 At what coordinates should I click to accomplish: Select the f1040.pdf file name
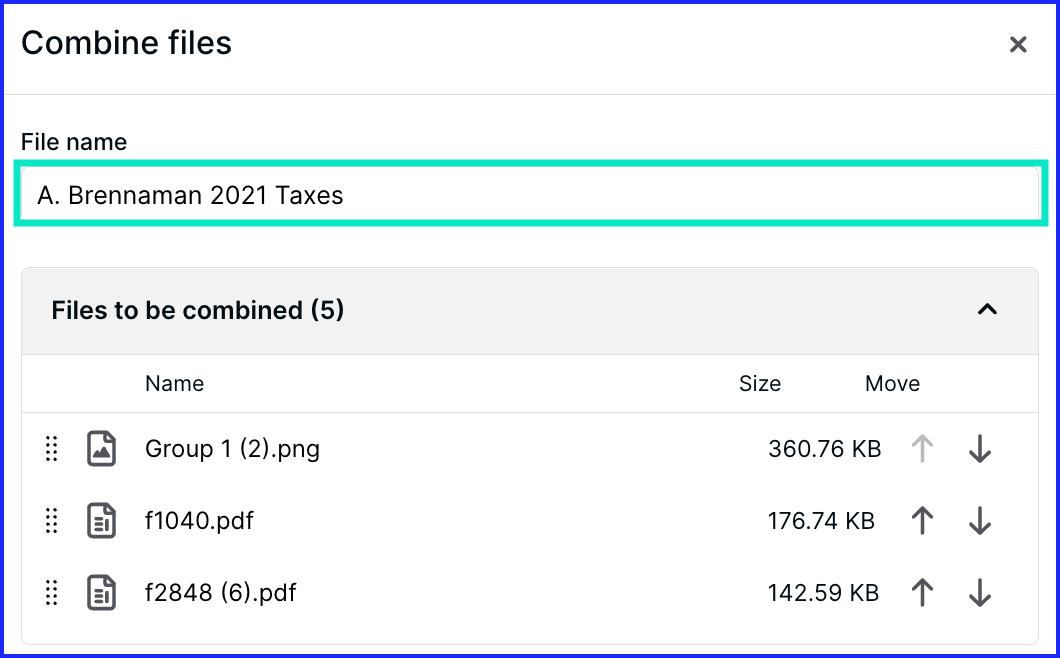point(199,521)
